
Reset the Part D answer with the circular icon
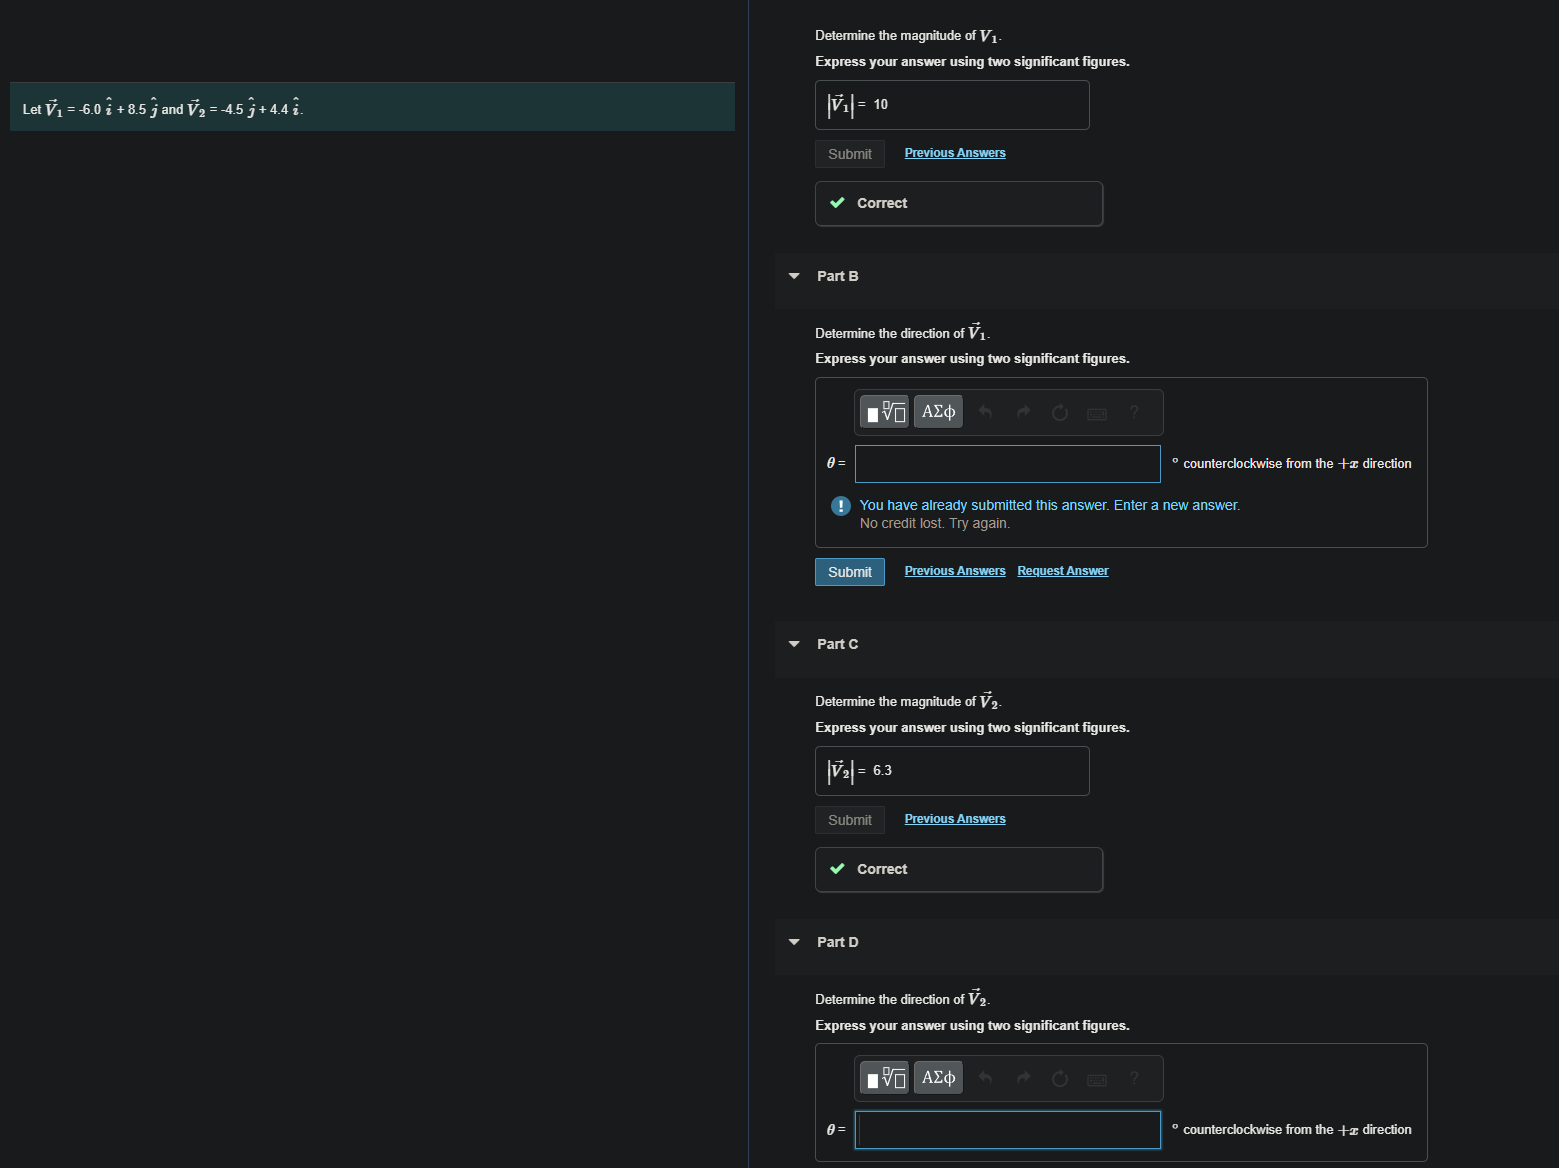(x=1060, y=1078)
